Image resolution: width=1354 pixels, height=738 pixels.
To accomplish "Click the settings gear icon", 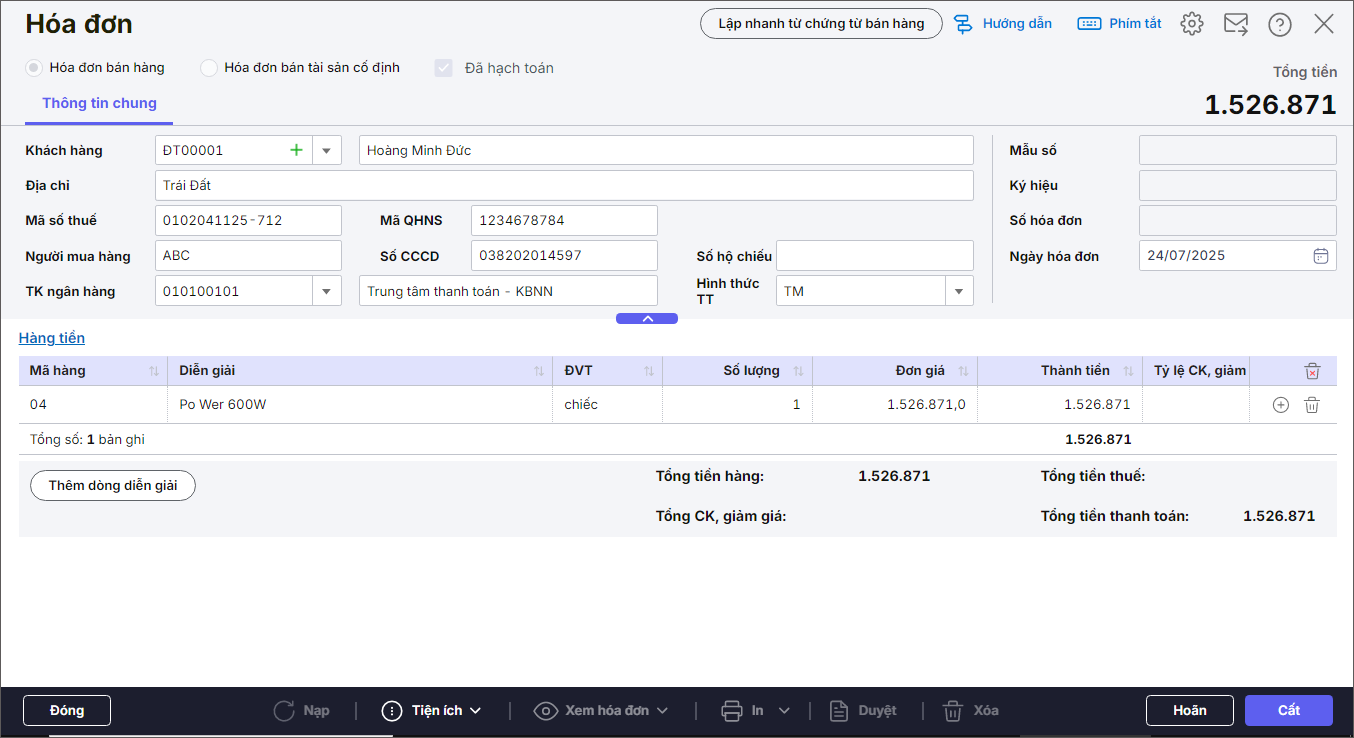I will tap(1191, 24).
